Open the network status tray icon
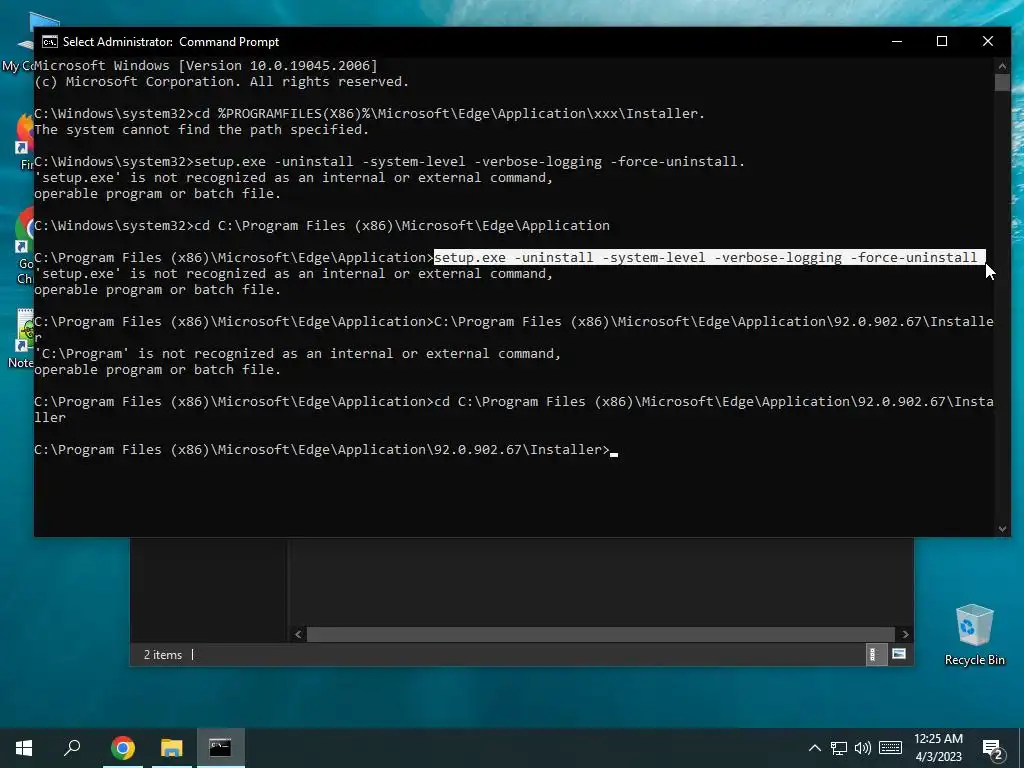This screenshot has width=1024, height=768. (x=839, y=748)
